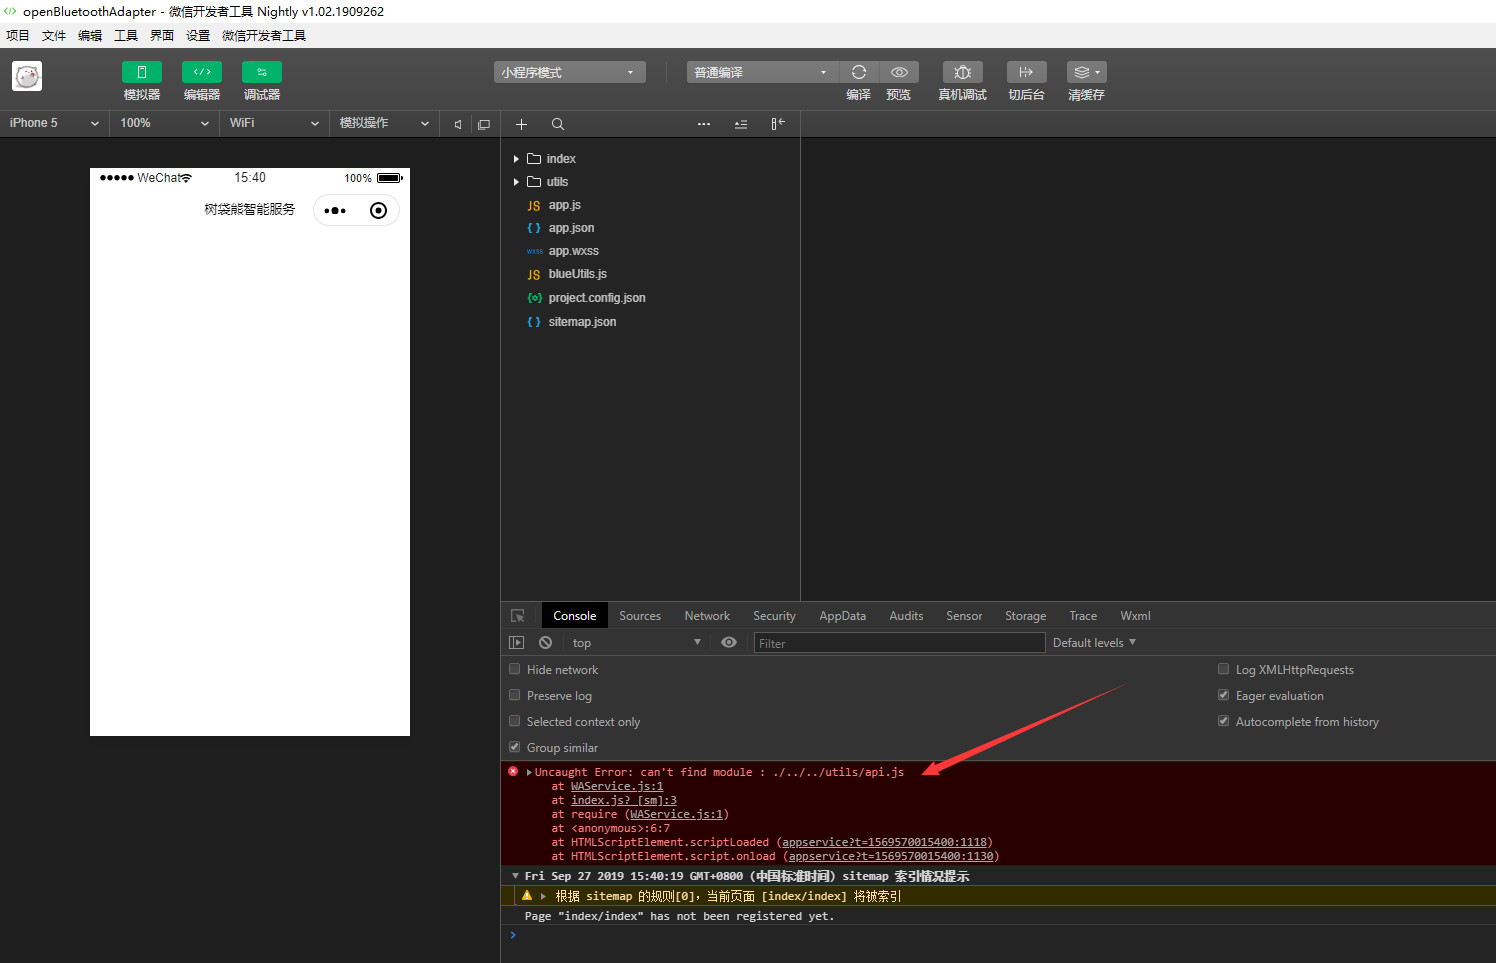Open the index.js? [sm]:3 link
The image size is (1496, 963).
pyautogui.click(x=624, y=800)
